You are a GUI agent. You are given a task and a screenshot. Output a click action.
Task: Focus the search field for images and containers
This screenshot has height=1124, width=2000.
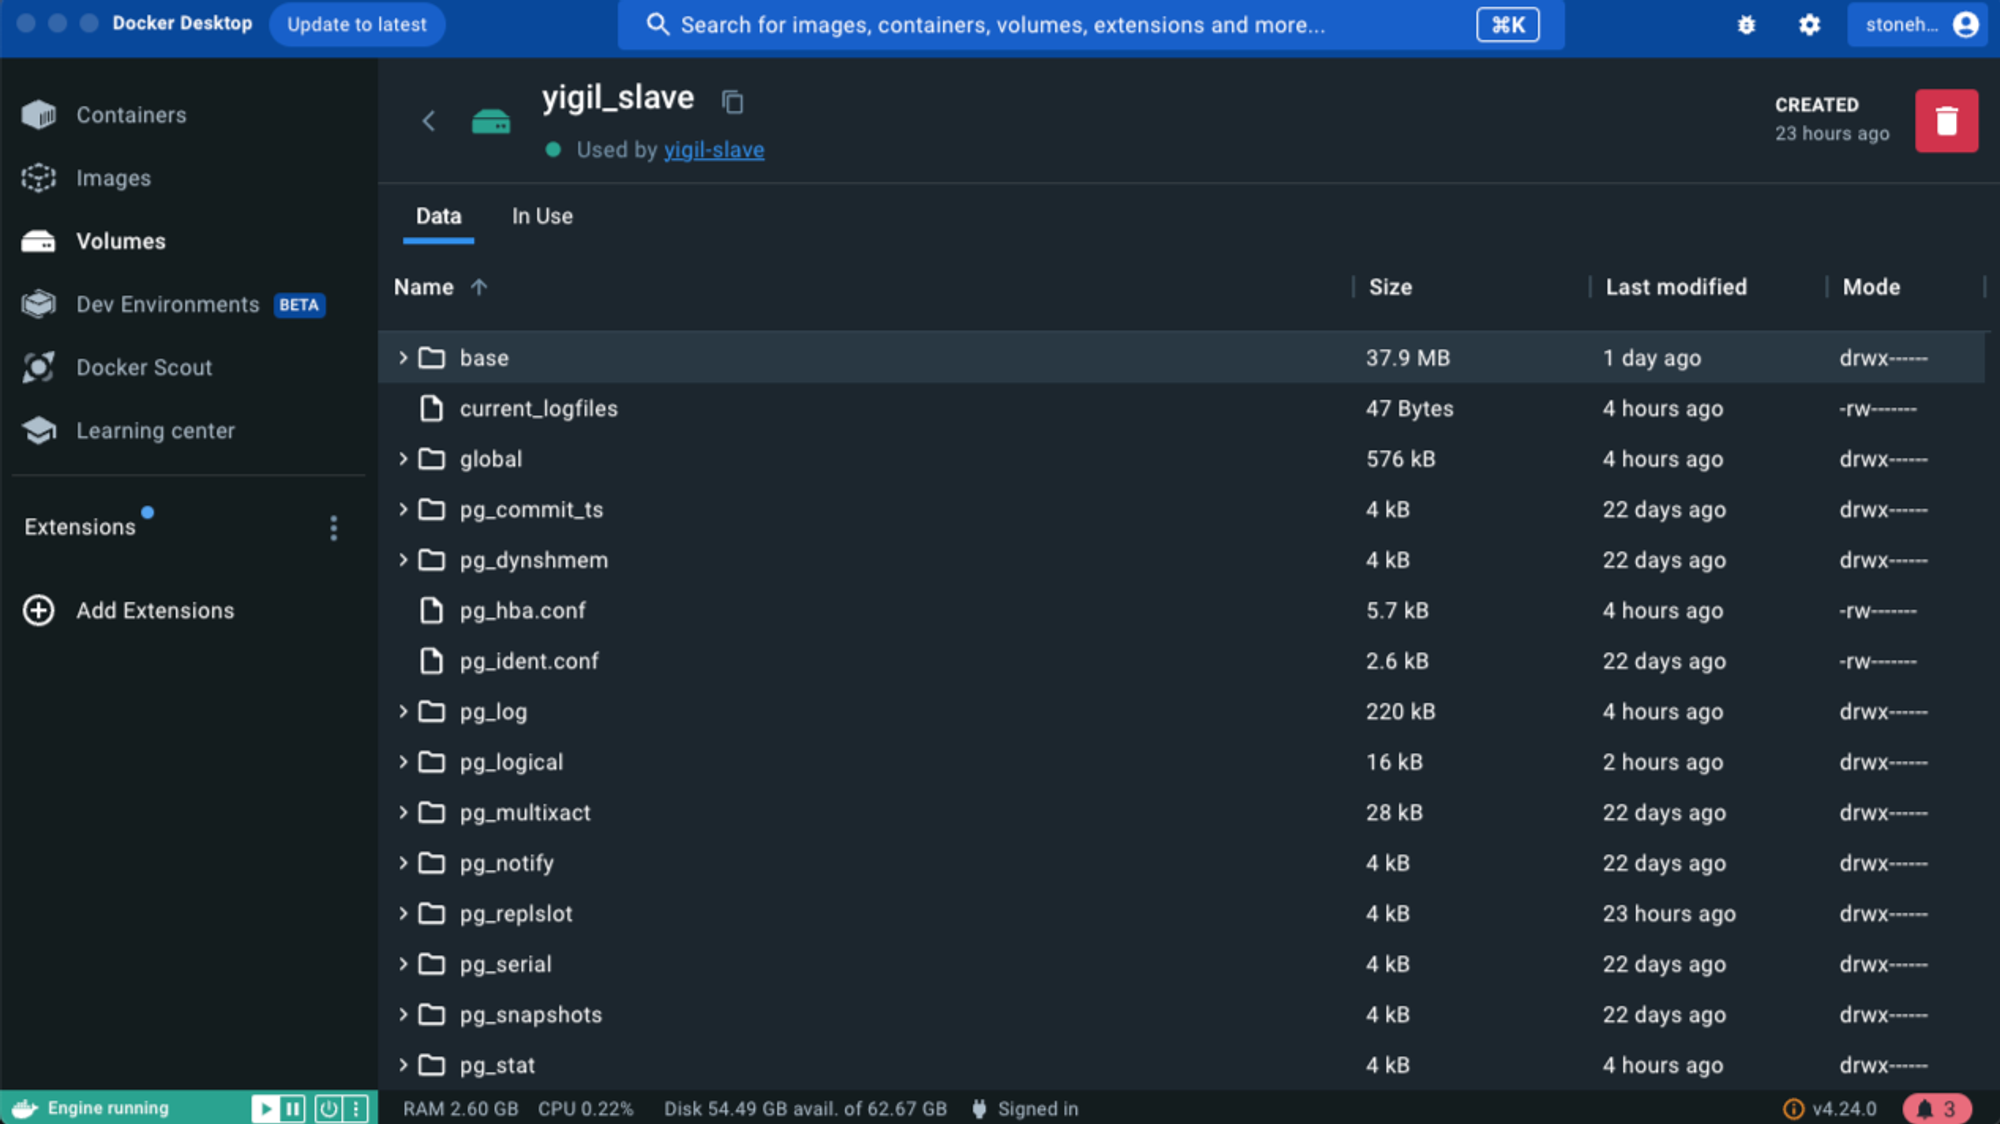(x=1091, y=25)
